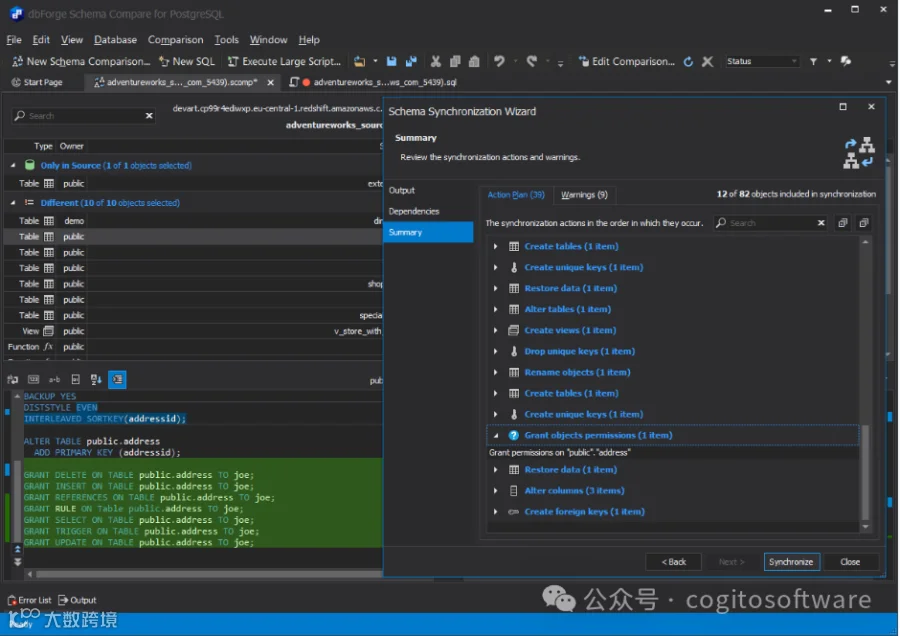Image resolution: width=900 pixels, height=636 pixels.
Task: Collapse Grant objects permissions (1 item)
Action: pos(496,436)
